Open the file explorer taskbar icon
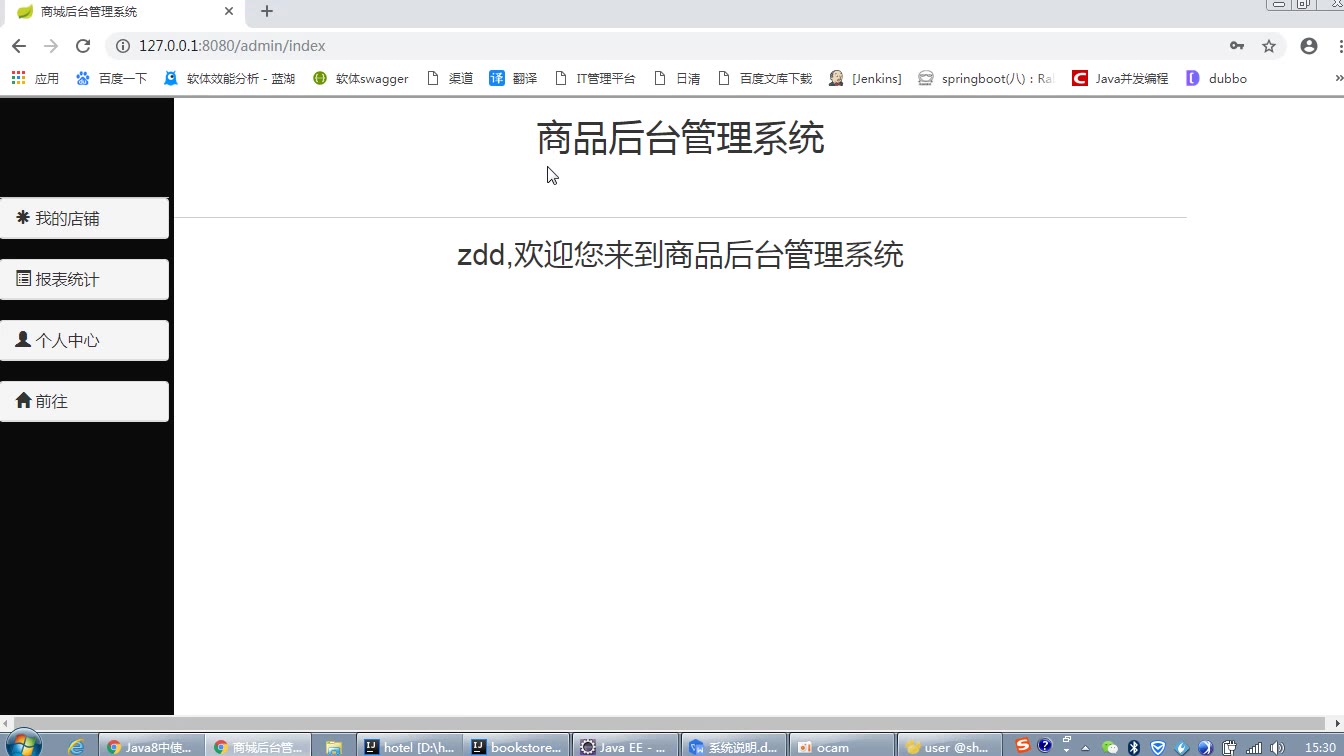The width and height of the screenshot is (1344, 756). [333, 746]
